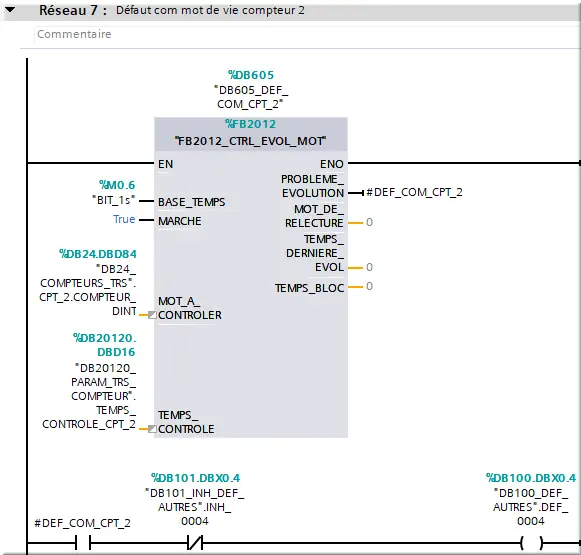Select the %DB24.DBD84 operand address

tap(98, 254)
